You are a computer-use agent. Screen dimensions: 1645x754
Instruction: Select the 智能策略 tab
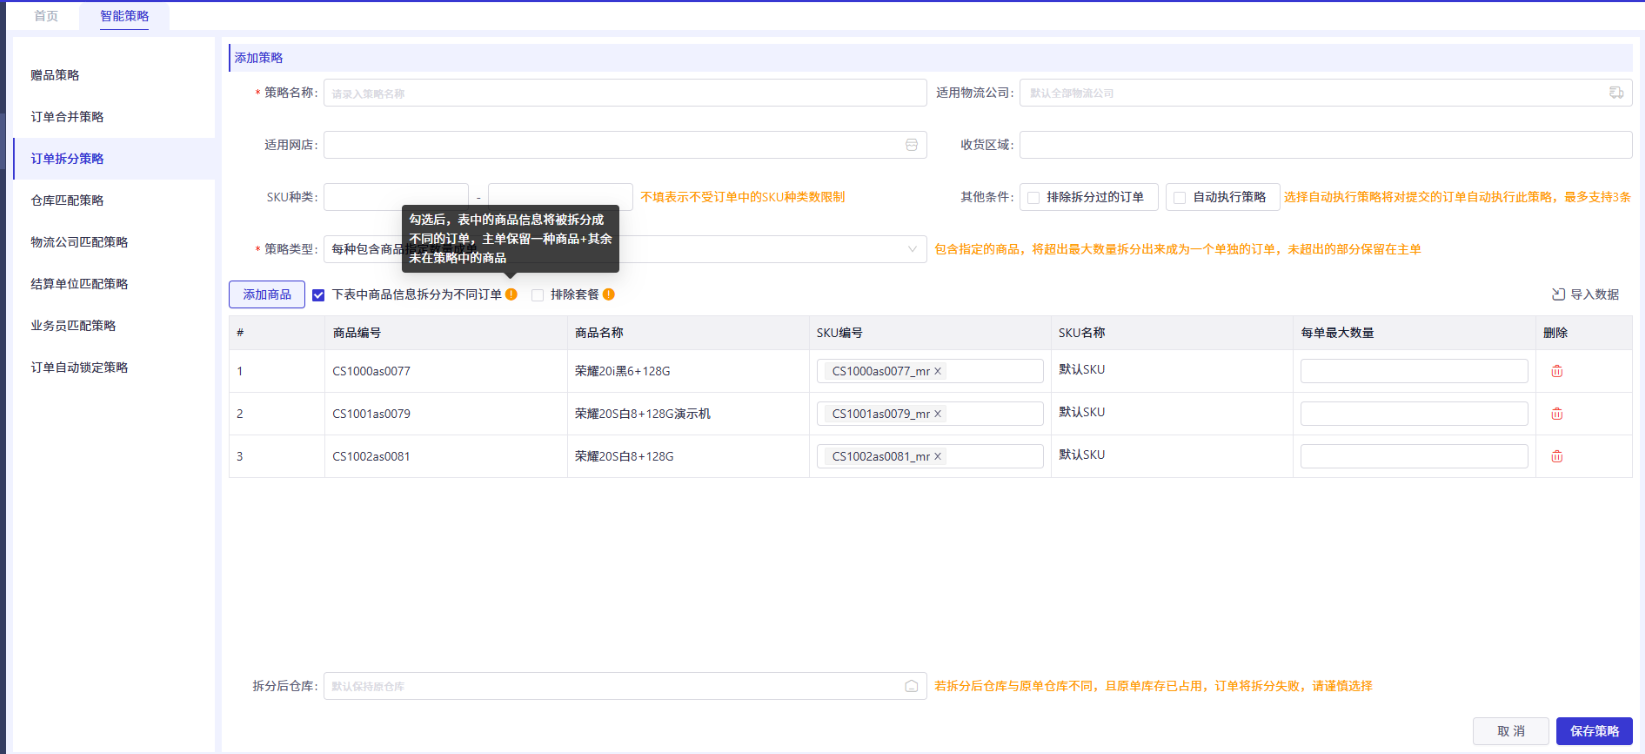tap(124, 16)
